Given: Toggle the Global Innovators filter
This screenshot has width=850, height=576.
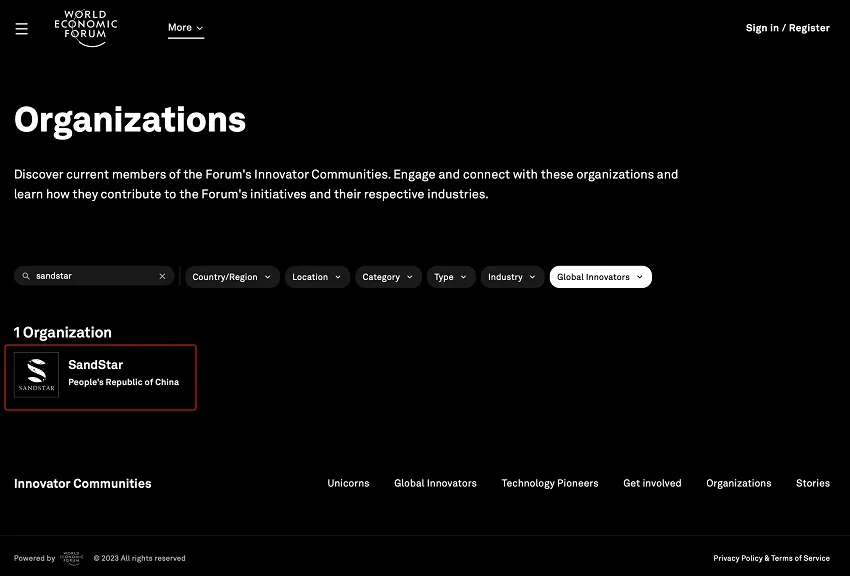Looking at the screenshot, I should 601,277.
